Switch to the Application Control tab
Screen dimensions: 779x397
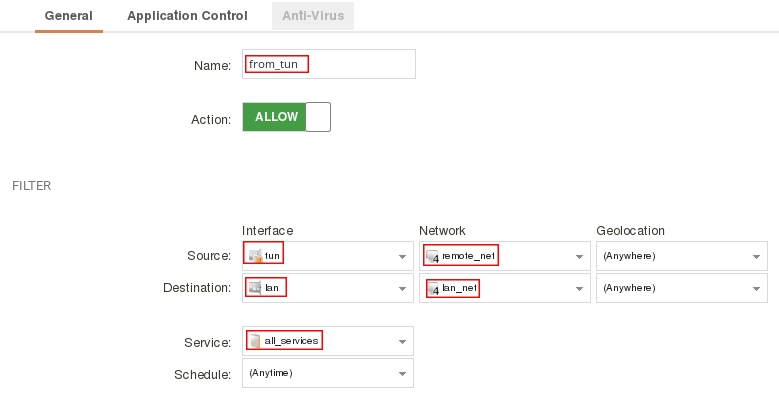pos(187,16)
